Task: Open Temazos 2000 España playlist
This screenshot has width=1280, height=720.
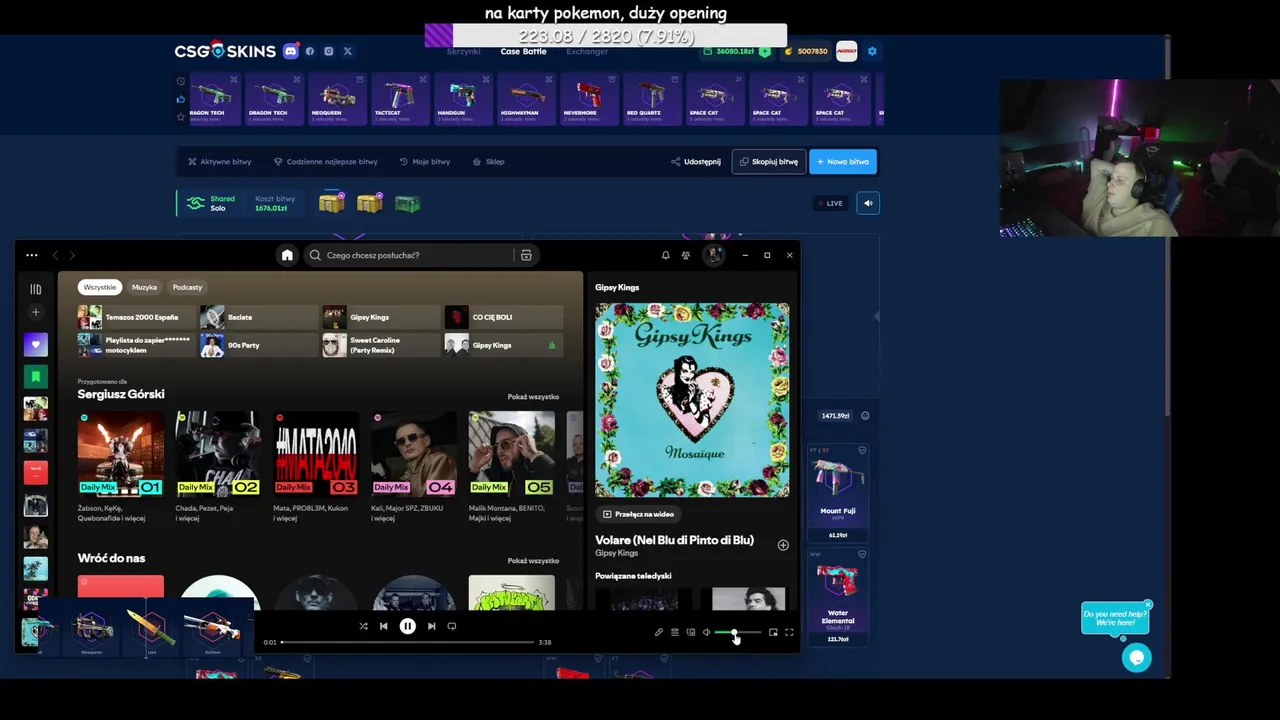Action: pos(137,317)
